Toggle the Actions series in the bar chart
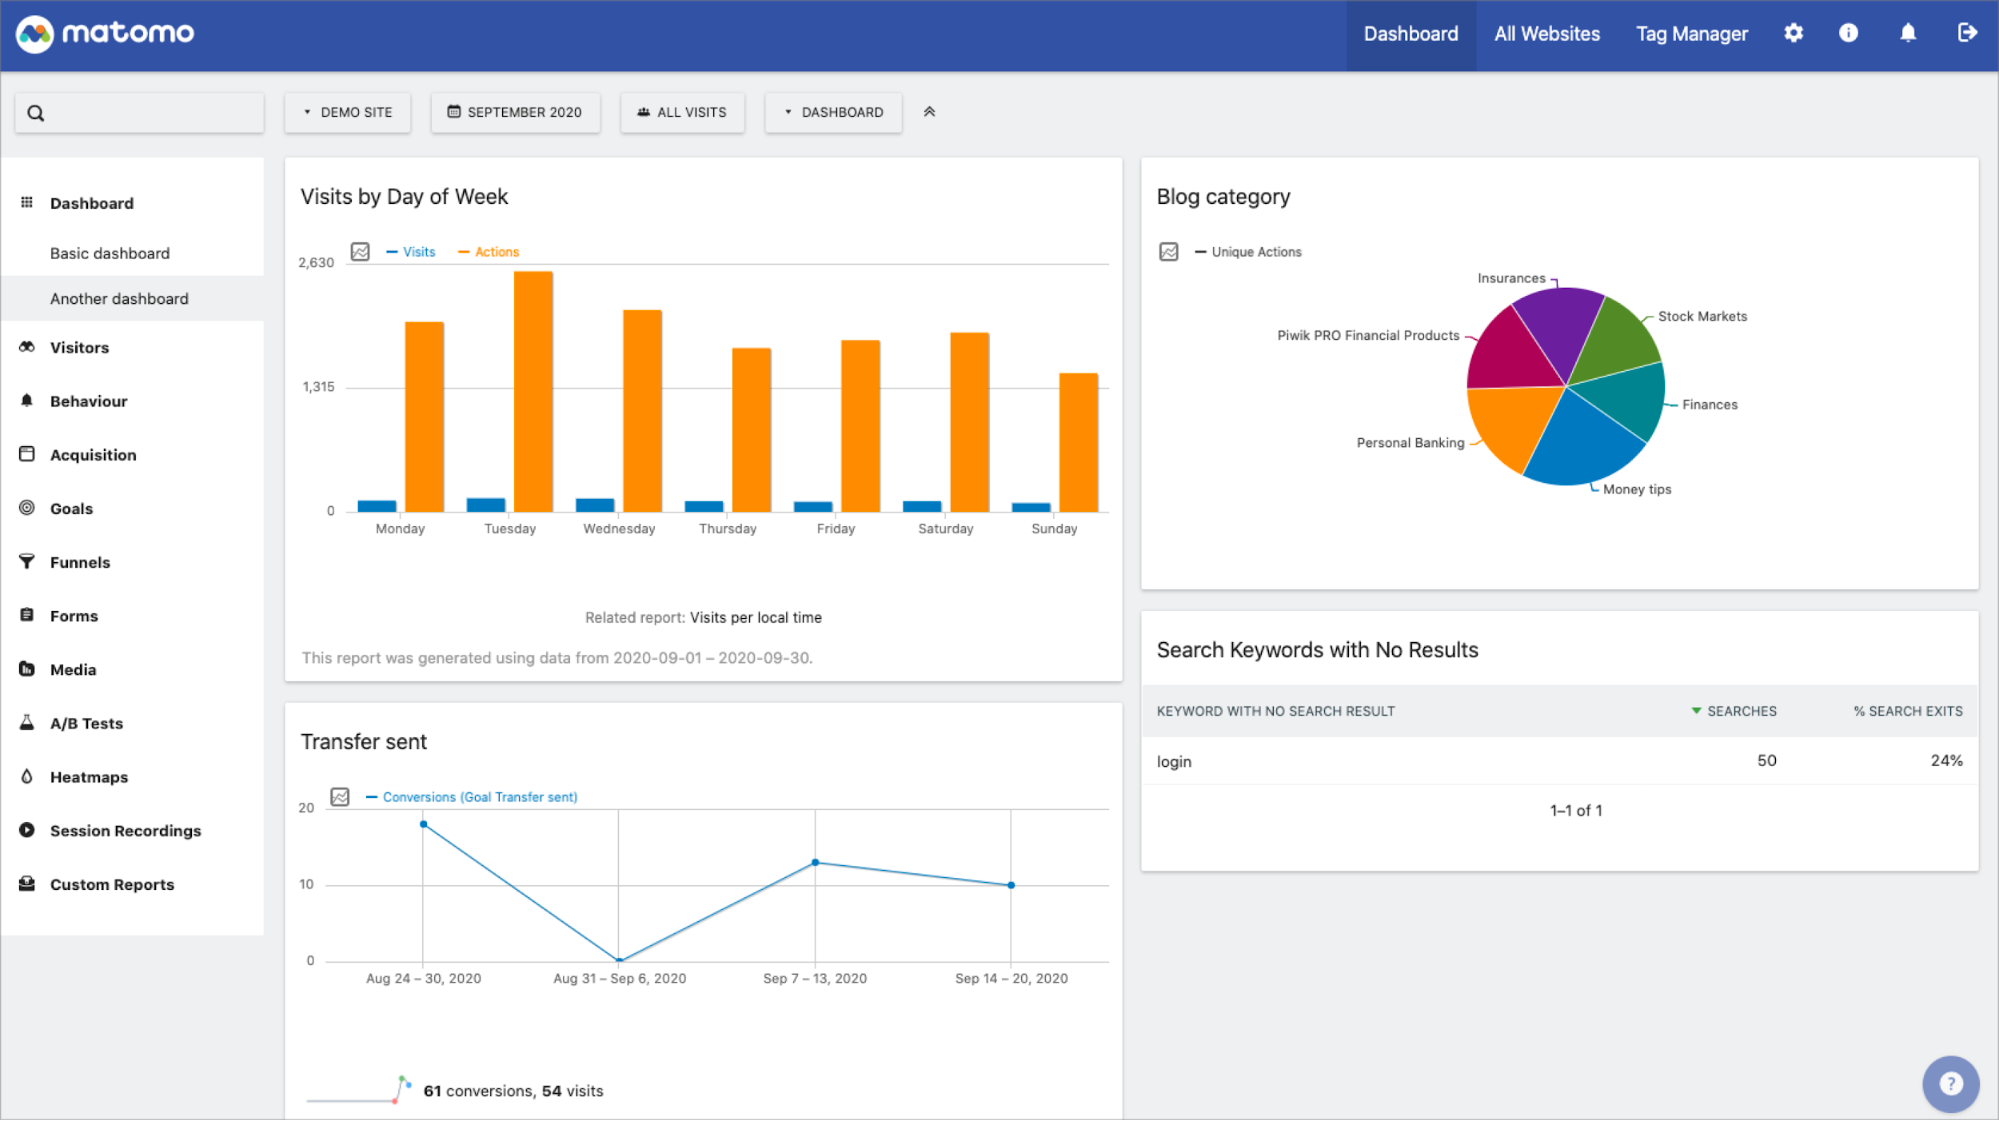The width and height of the screenshot is (1999, 1121). (x=497, y=251)
